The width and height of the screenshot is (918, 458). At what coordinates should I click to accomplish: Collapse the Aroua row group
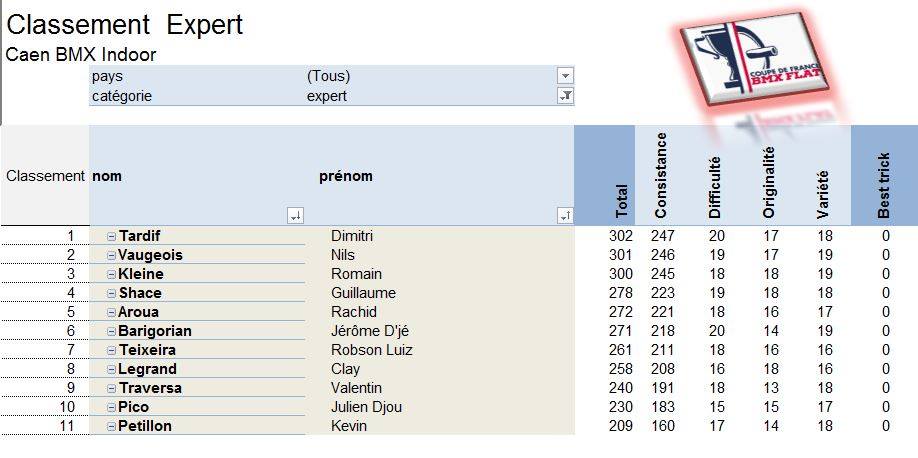click(x=111, y=312)
